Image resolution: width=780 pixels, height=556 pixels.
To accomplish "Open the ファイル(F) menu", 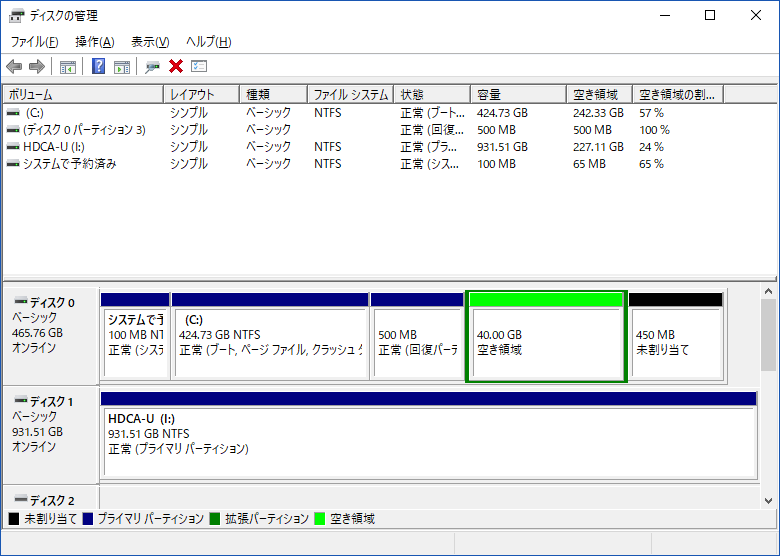I will pyautogui.click(x=34, y=42).
